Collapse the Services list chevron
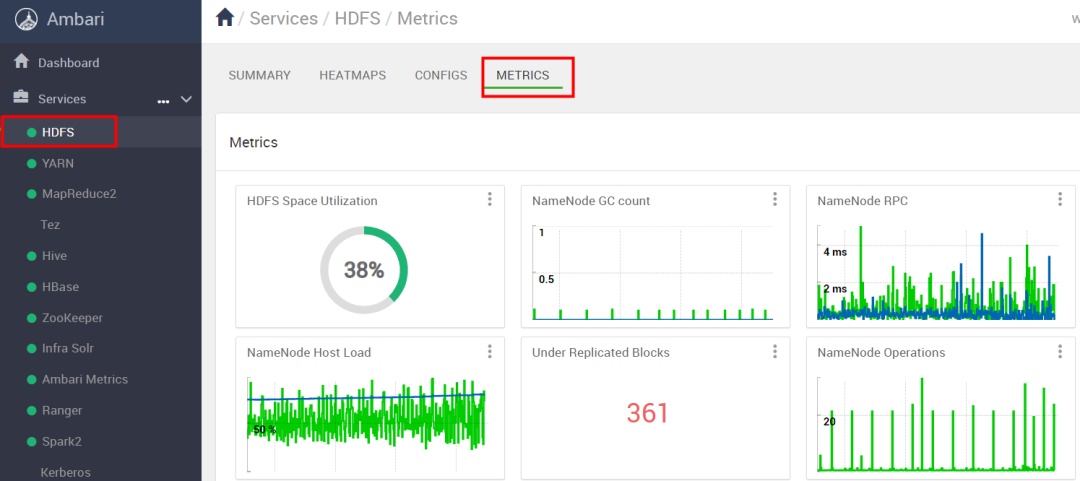 point(186,99)
